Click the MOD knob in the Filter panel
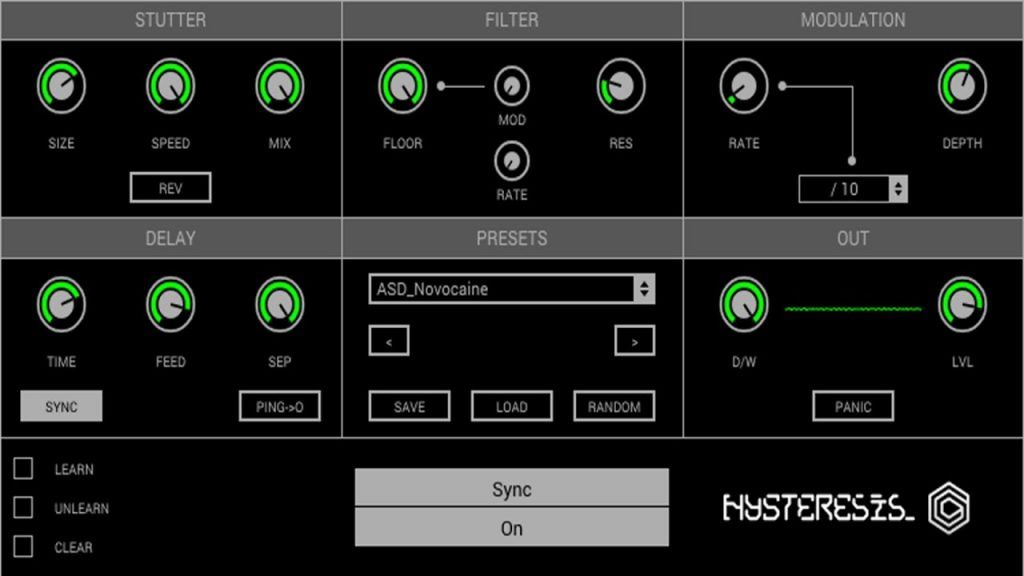The width and height of the screenshot is (1024, 576). (x=512, y=85)
